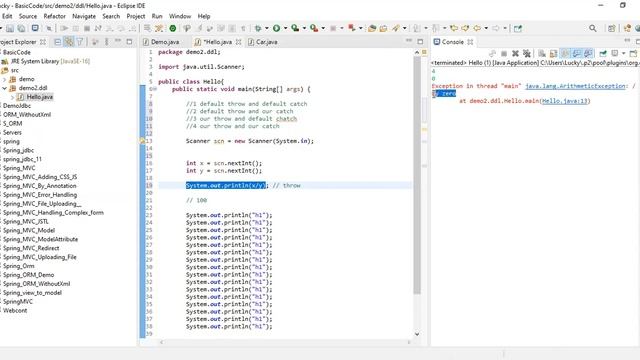This screenshot has height=360, width=640.
Task: Click the Save icon in toolbar
Action: point(10,28)
